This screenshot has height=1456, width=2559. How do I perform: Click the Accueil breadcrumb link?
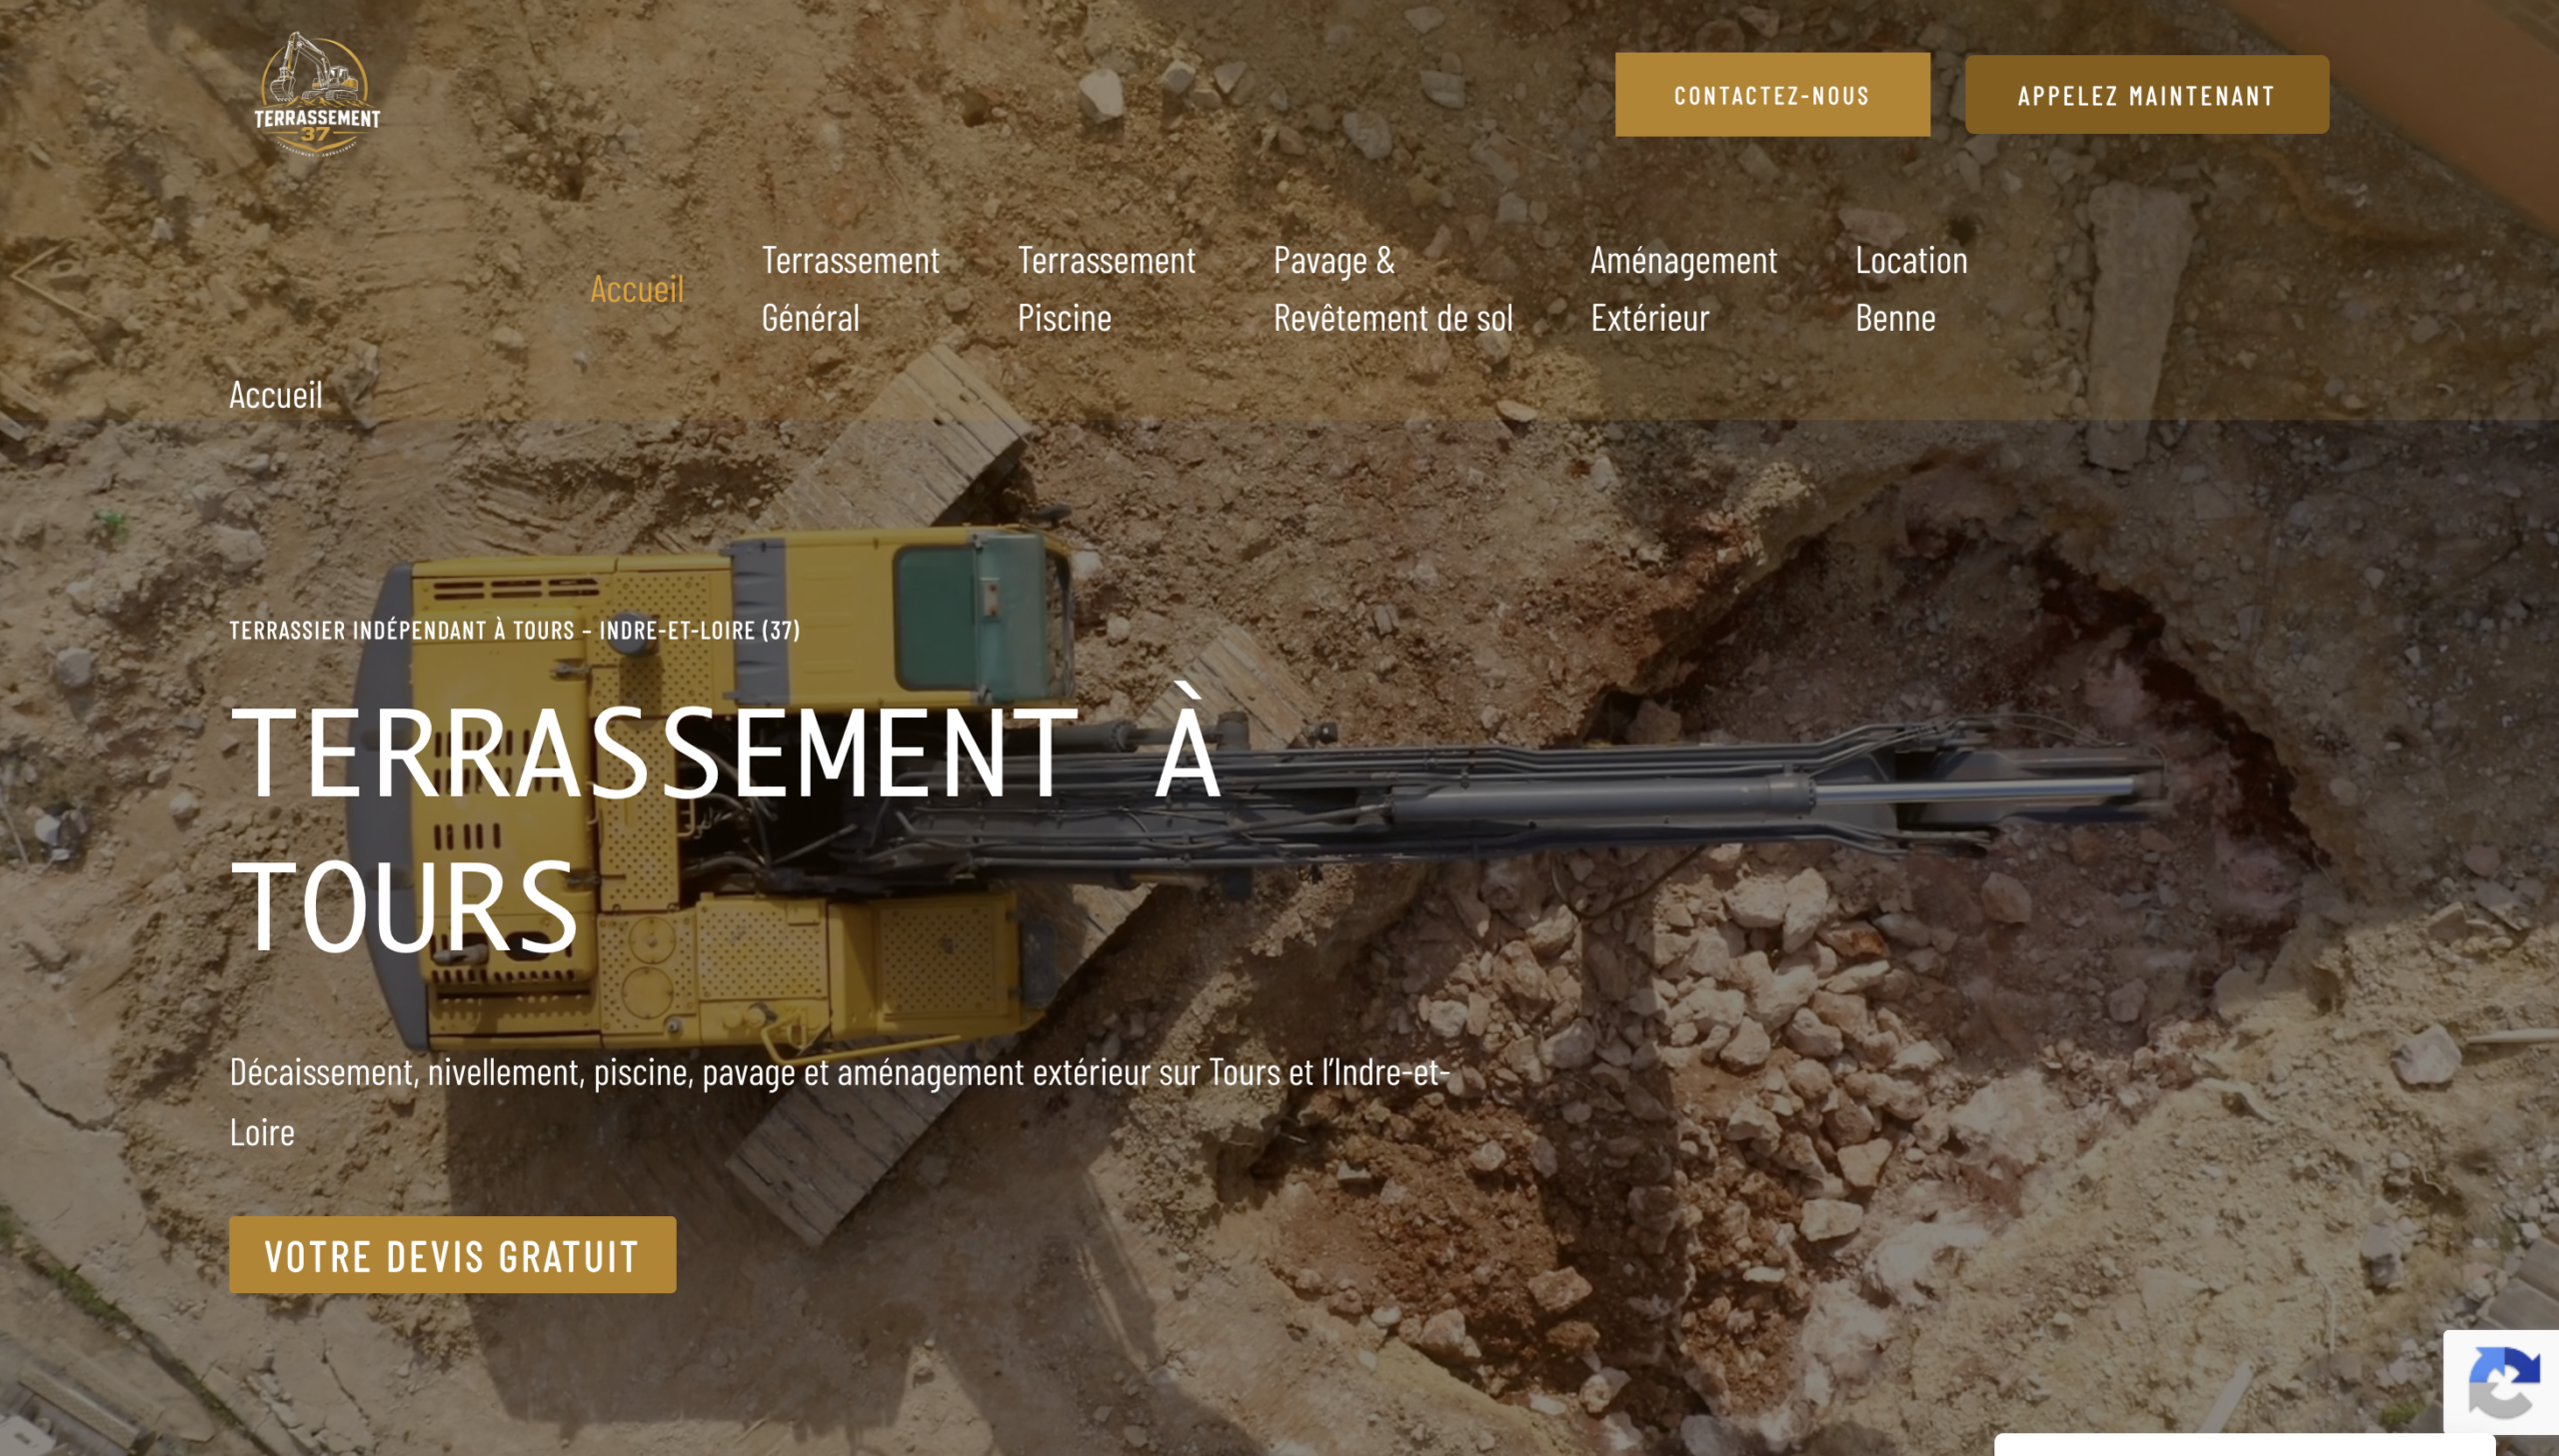pos(276,395)
